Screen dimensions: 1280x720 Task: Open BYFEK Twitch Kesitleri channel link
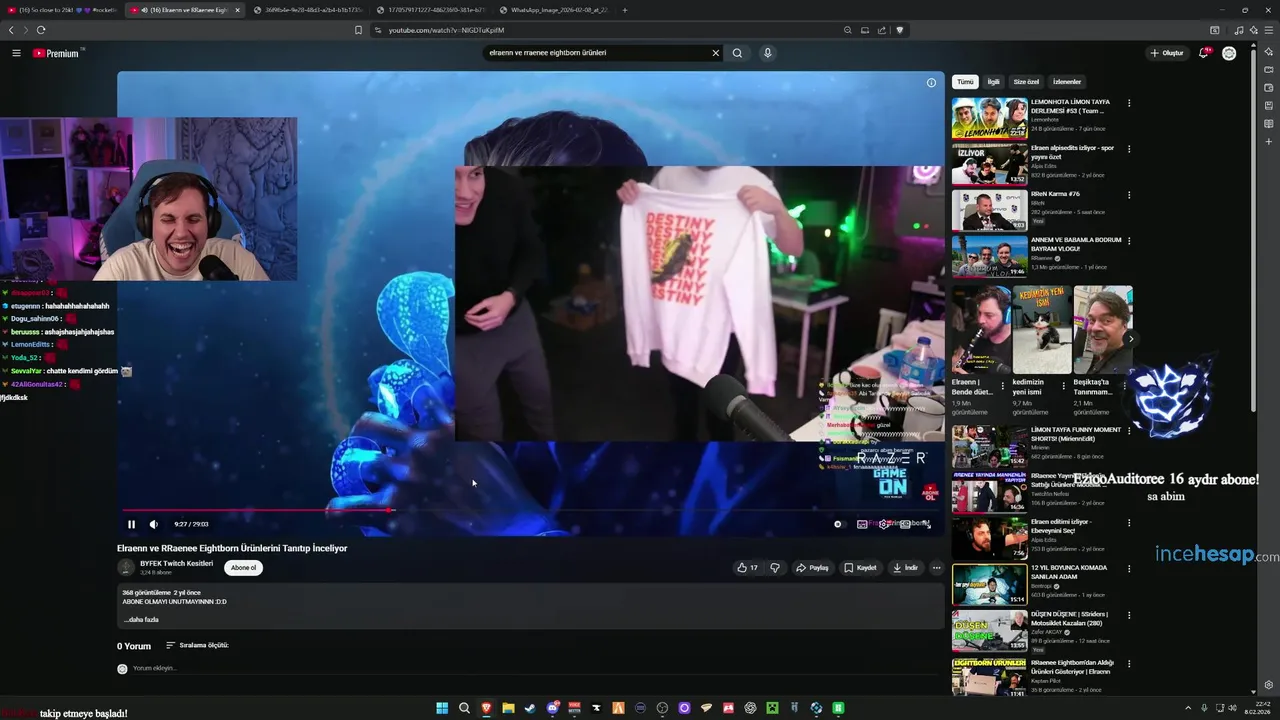pos(176,563)
